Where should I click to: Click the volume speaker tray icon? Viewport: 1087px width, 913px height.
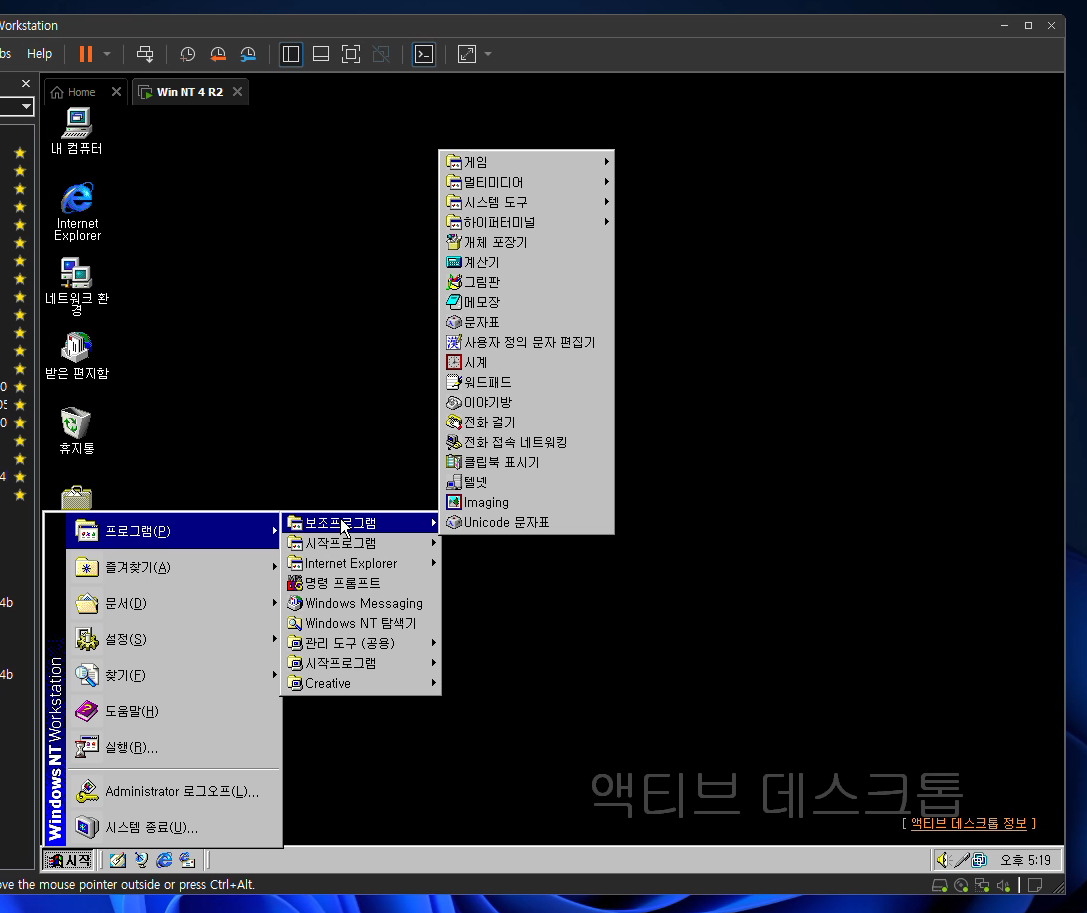(x=943, y=860)
